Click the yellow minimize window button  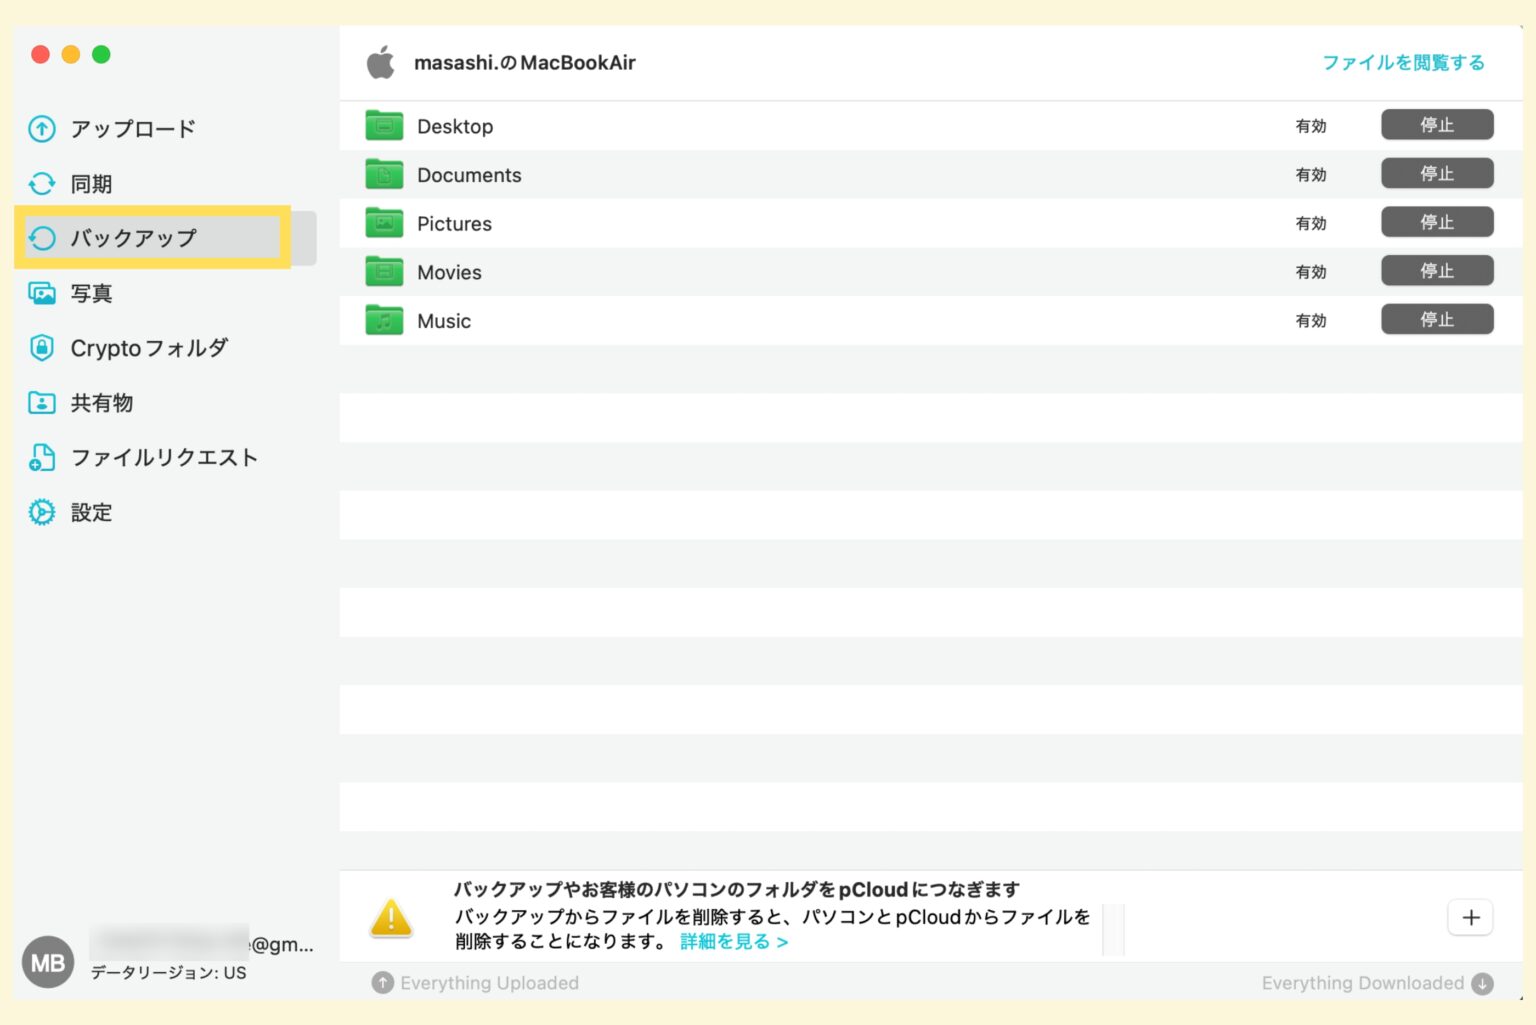(71, 54)
